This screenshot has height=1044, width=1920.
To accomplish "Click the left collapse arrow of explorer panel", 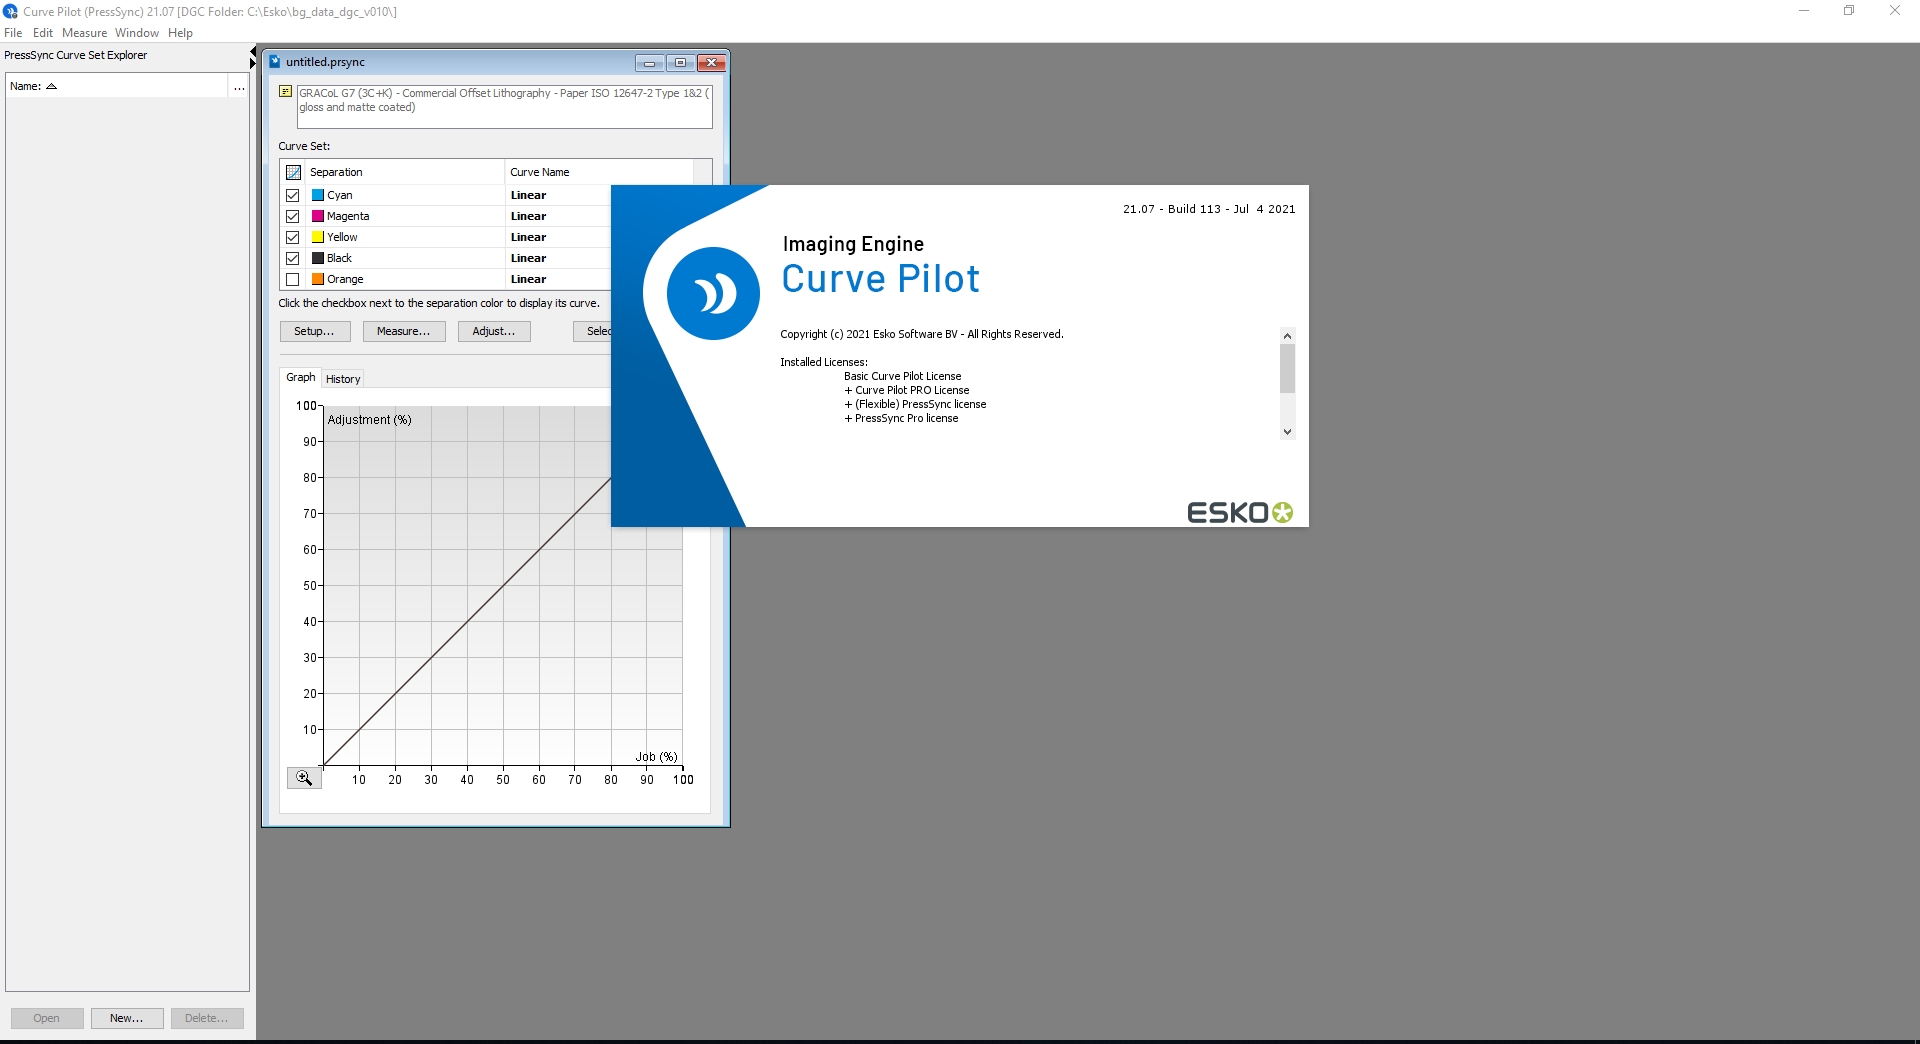I will pyautogui.click(x=253, y=51).
